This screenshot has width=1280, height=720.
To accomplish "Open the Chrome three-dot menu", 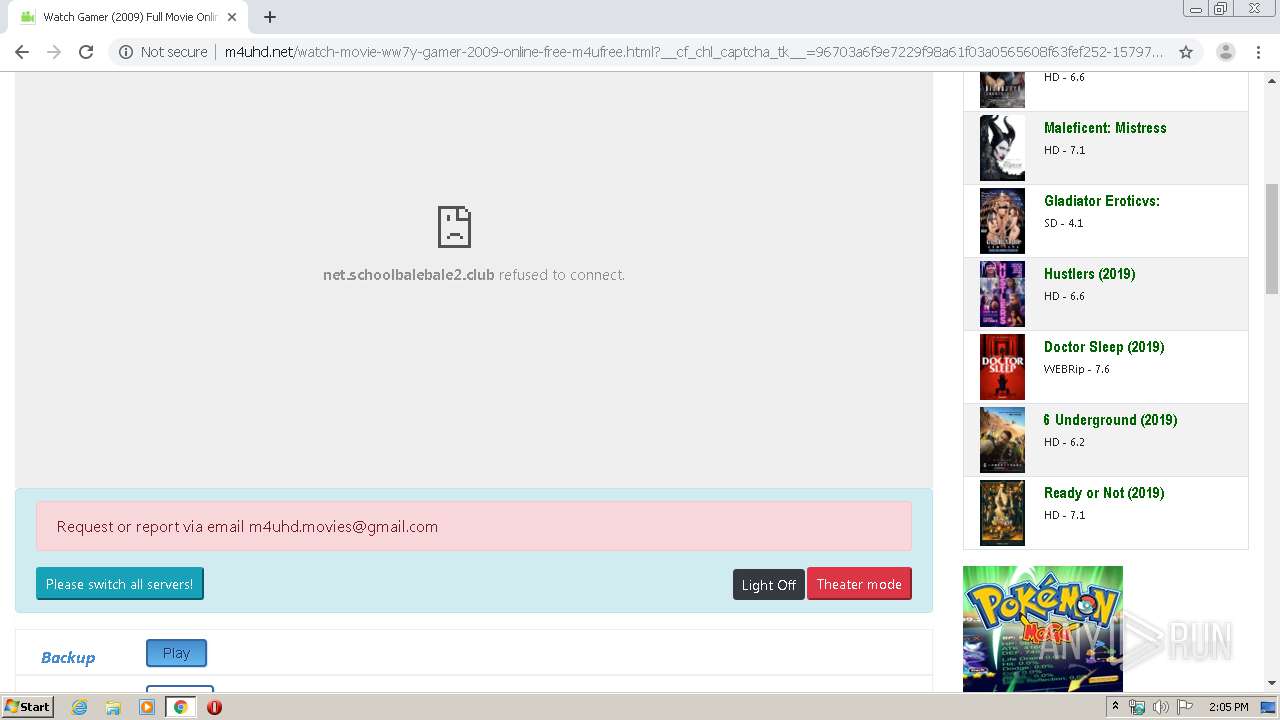I will (x=1259, y=52).
